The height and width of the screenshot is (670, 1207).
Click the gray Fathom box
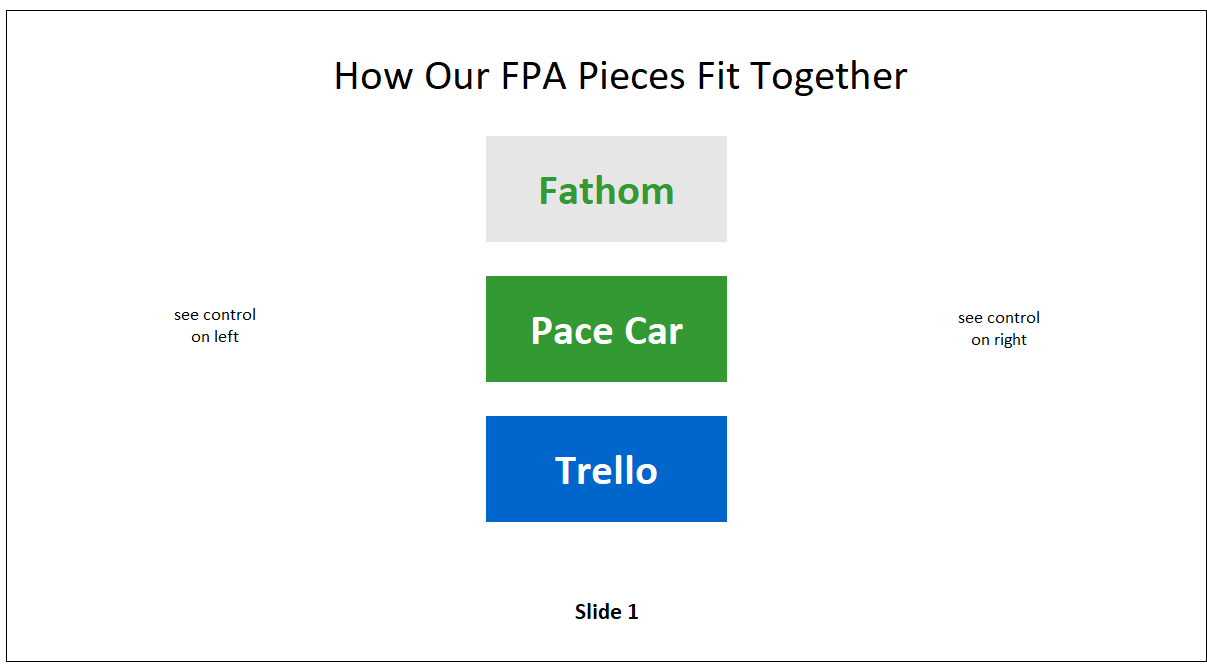606,189
